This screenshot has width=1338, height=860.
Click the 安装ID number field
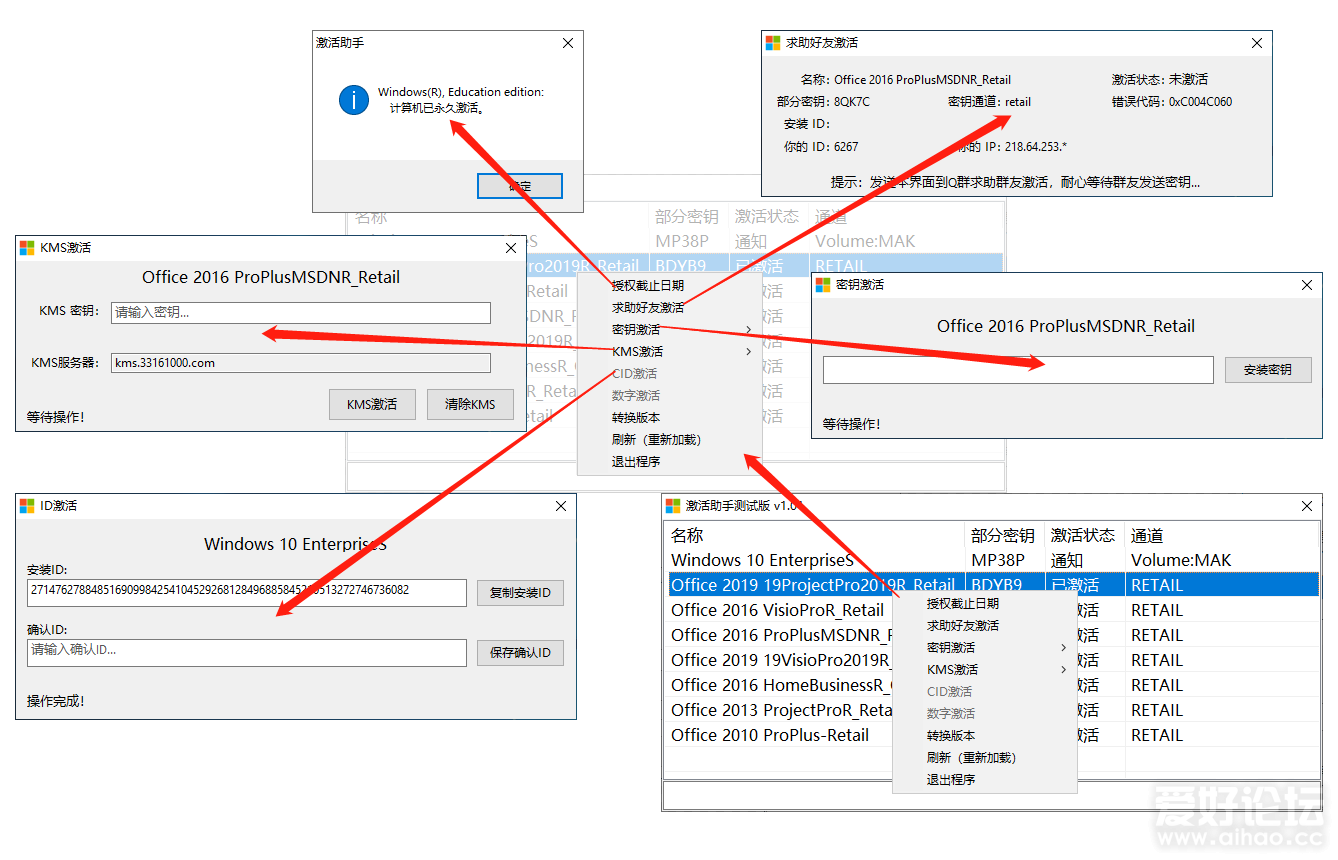(247, 593)
